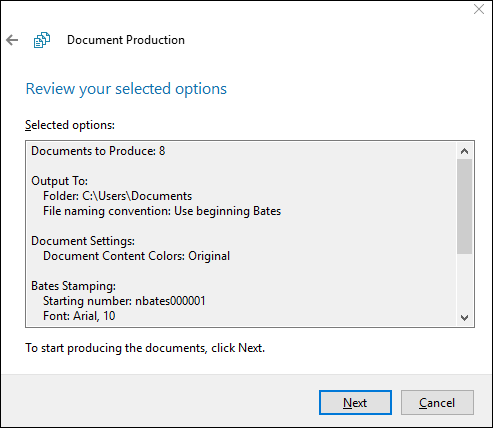
Task: Click the Starting number nbates000001 line
Action: coord(124,301)
